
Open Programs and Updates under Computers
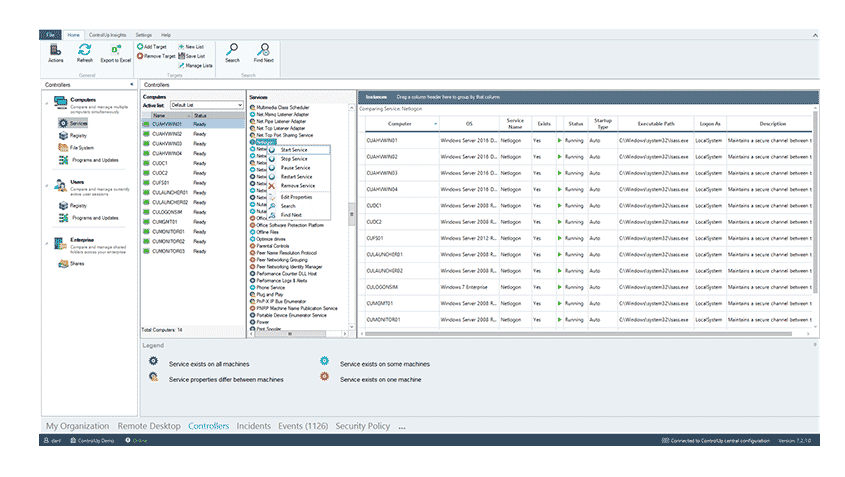88,160
